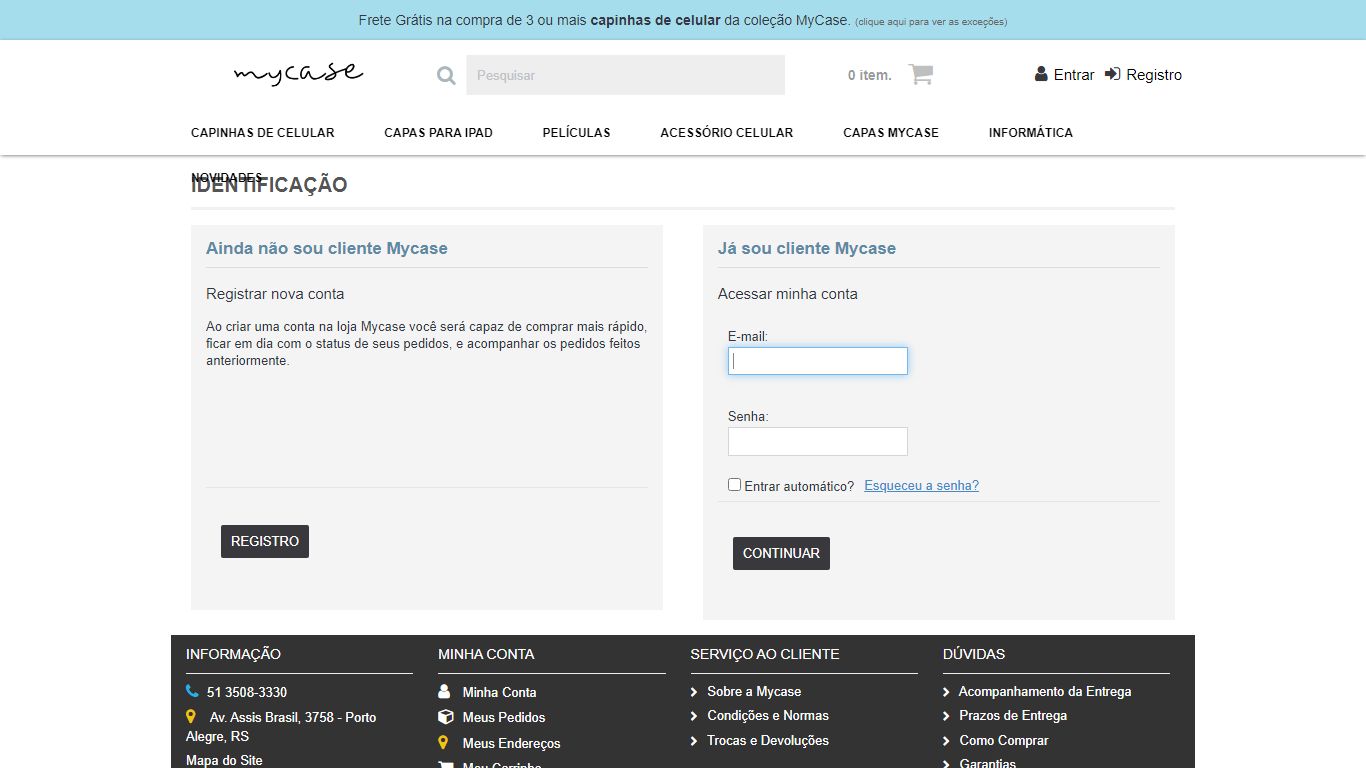The image size is (1366, 768).
Task: Click the E-mail input field
Action: click(817, 361)
